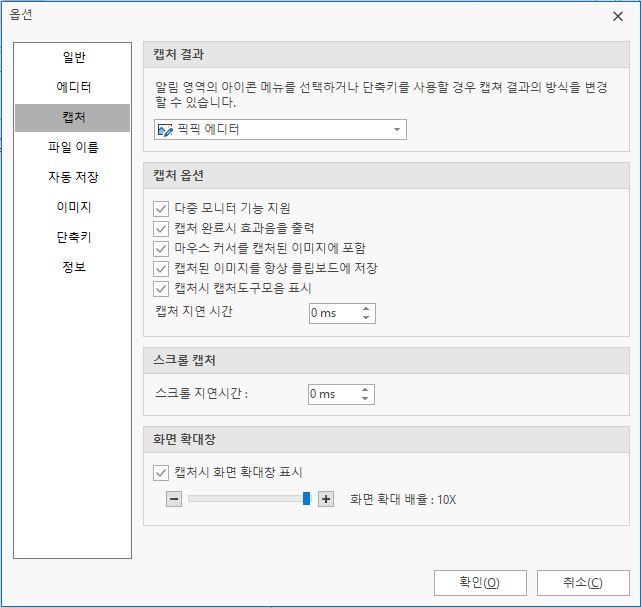Cancel with the 취소(C) button

coord(583,583)
